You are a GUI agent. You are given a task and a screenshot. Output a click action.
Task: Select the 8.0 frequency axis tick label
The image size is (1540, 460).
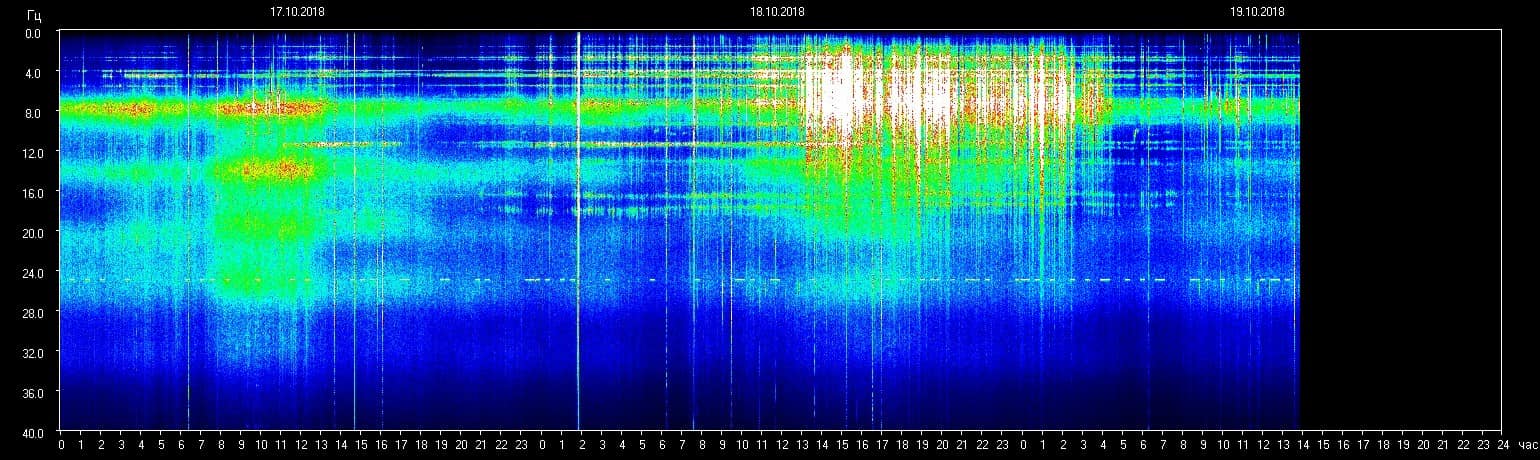tap(34, 113)
